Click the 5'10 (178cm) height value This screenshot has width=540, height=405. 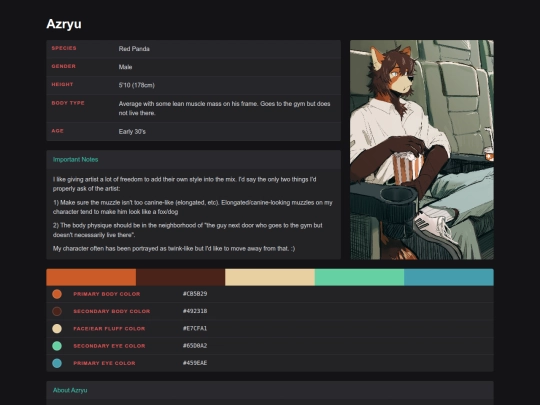click(136, 85)
